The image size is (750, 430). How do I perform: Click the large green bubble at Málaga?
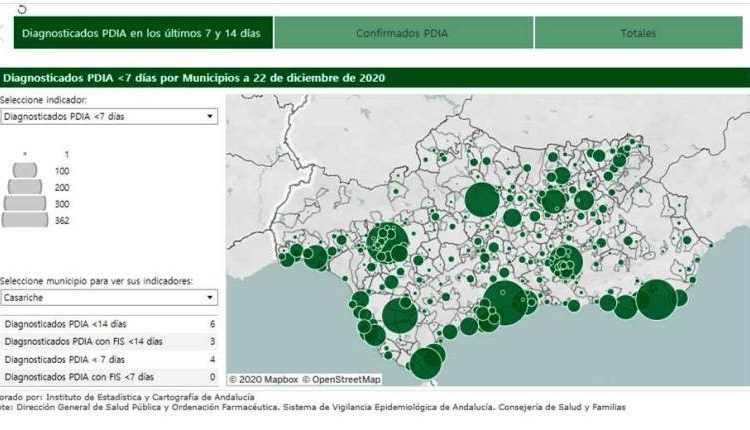tap(507, 303)
